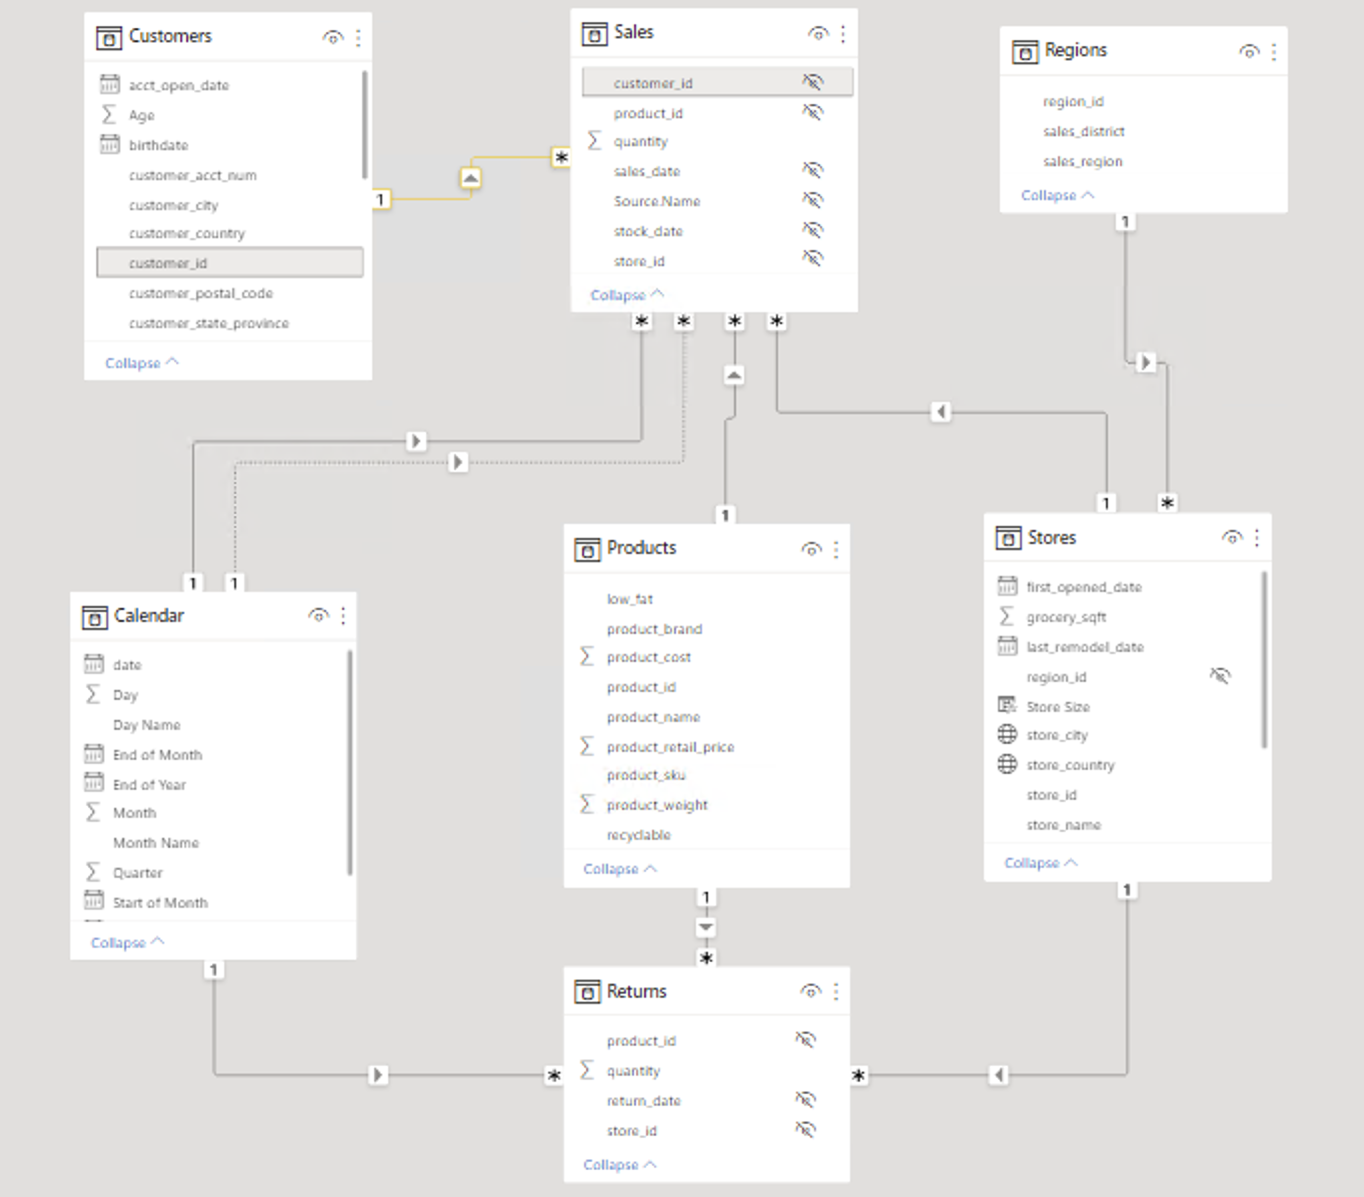Select Calendar-to-Returns relationship filter arrow
1364x1197 pixels.
coord(377,1075)
